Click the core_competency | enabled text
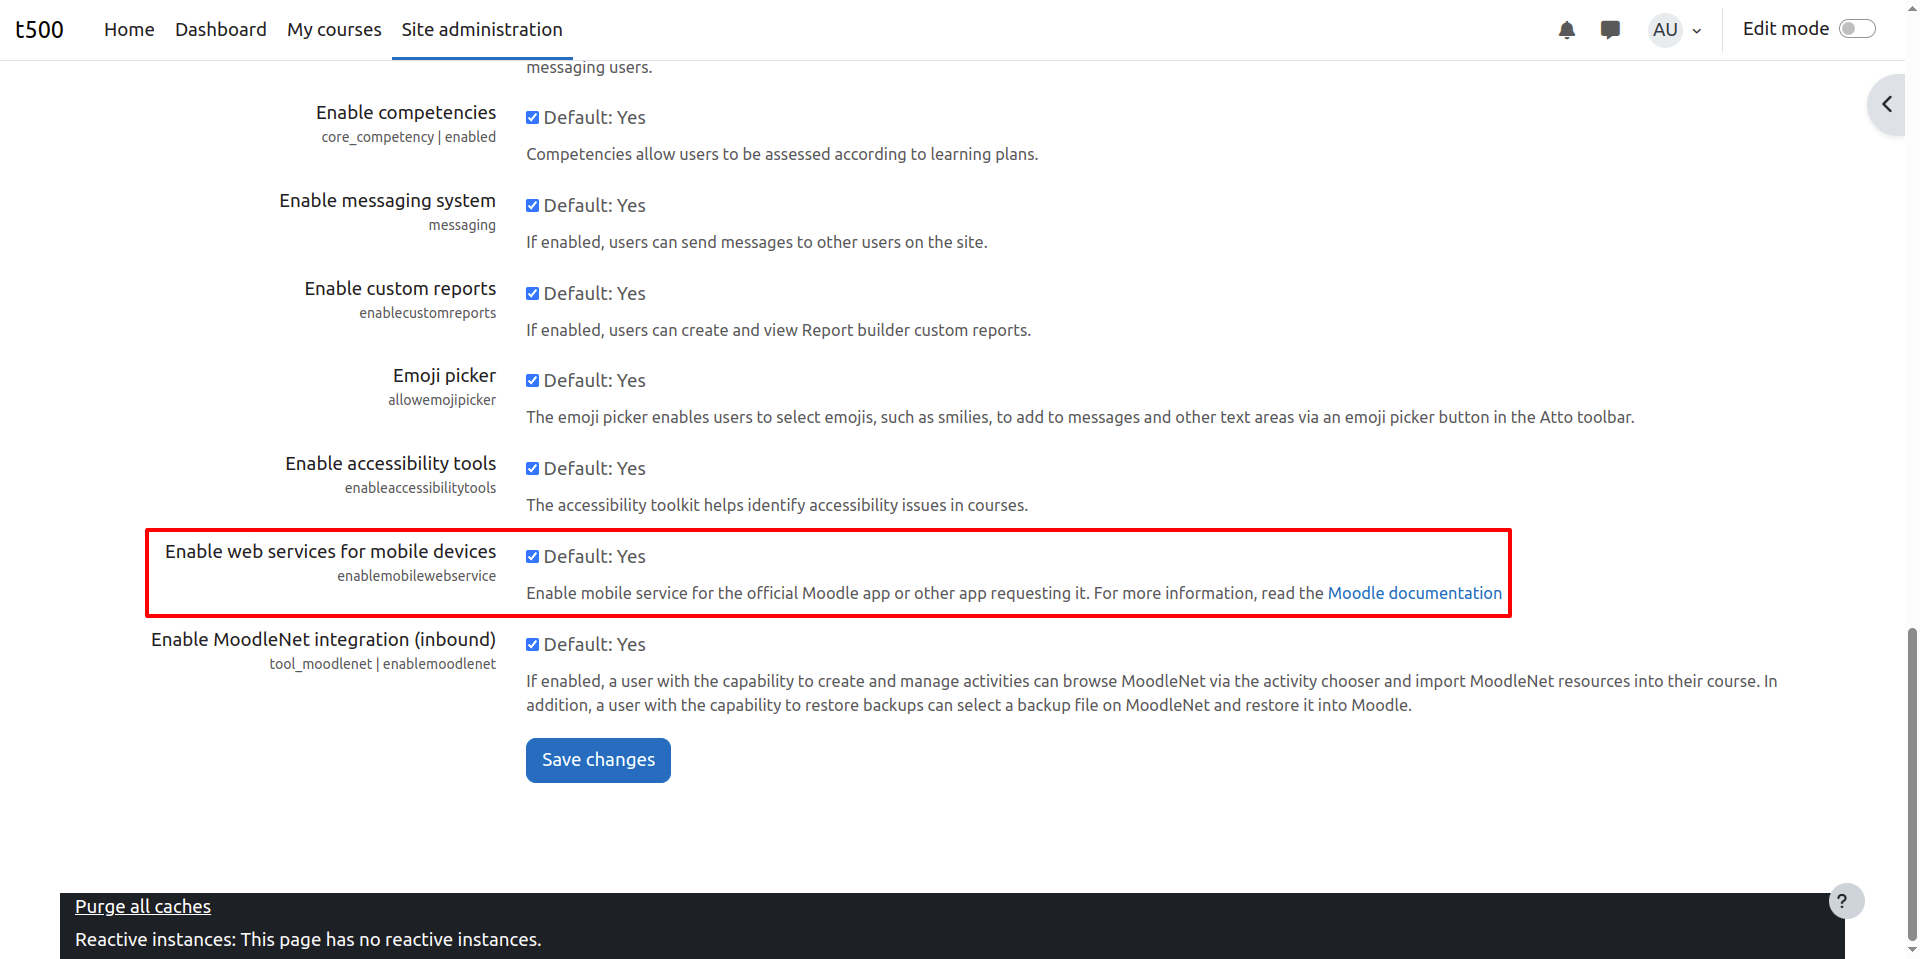 (x=408, y=137)
